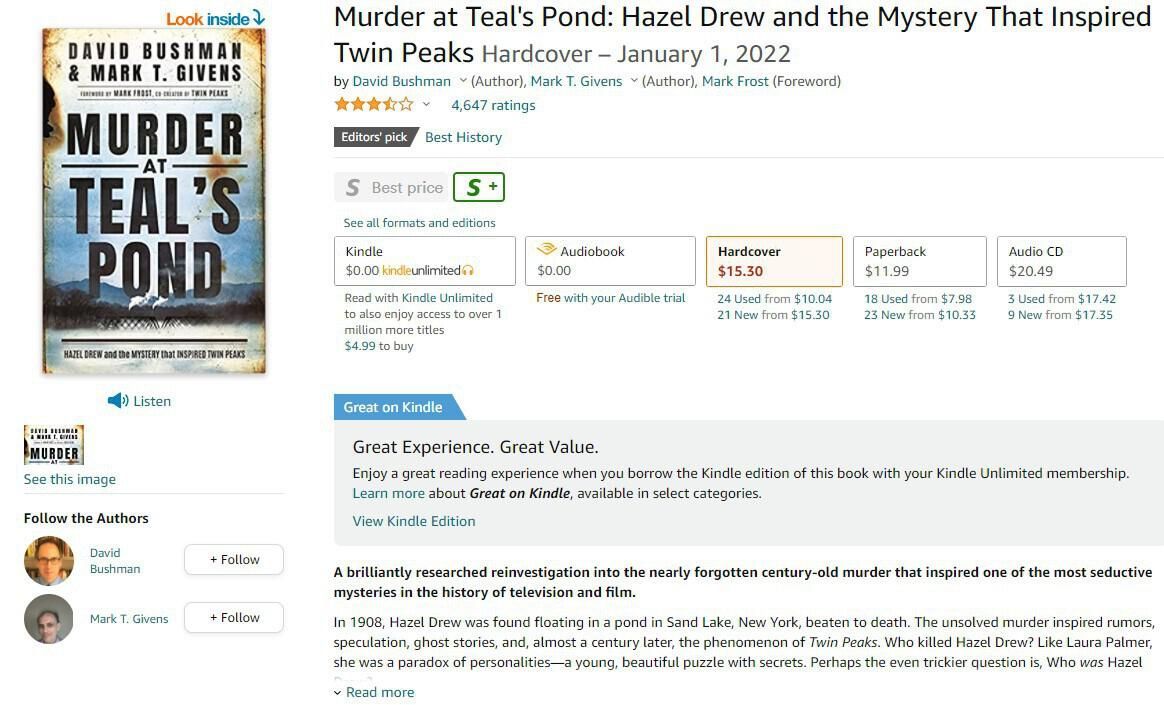Click the Listen speaker icon
This screenshot has width=1164, height=705.
tap(118, 401)
